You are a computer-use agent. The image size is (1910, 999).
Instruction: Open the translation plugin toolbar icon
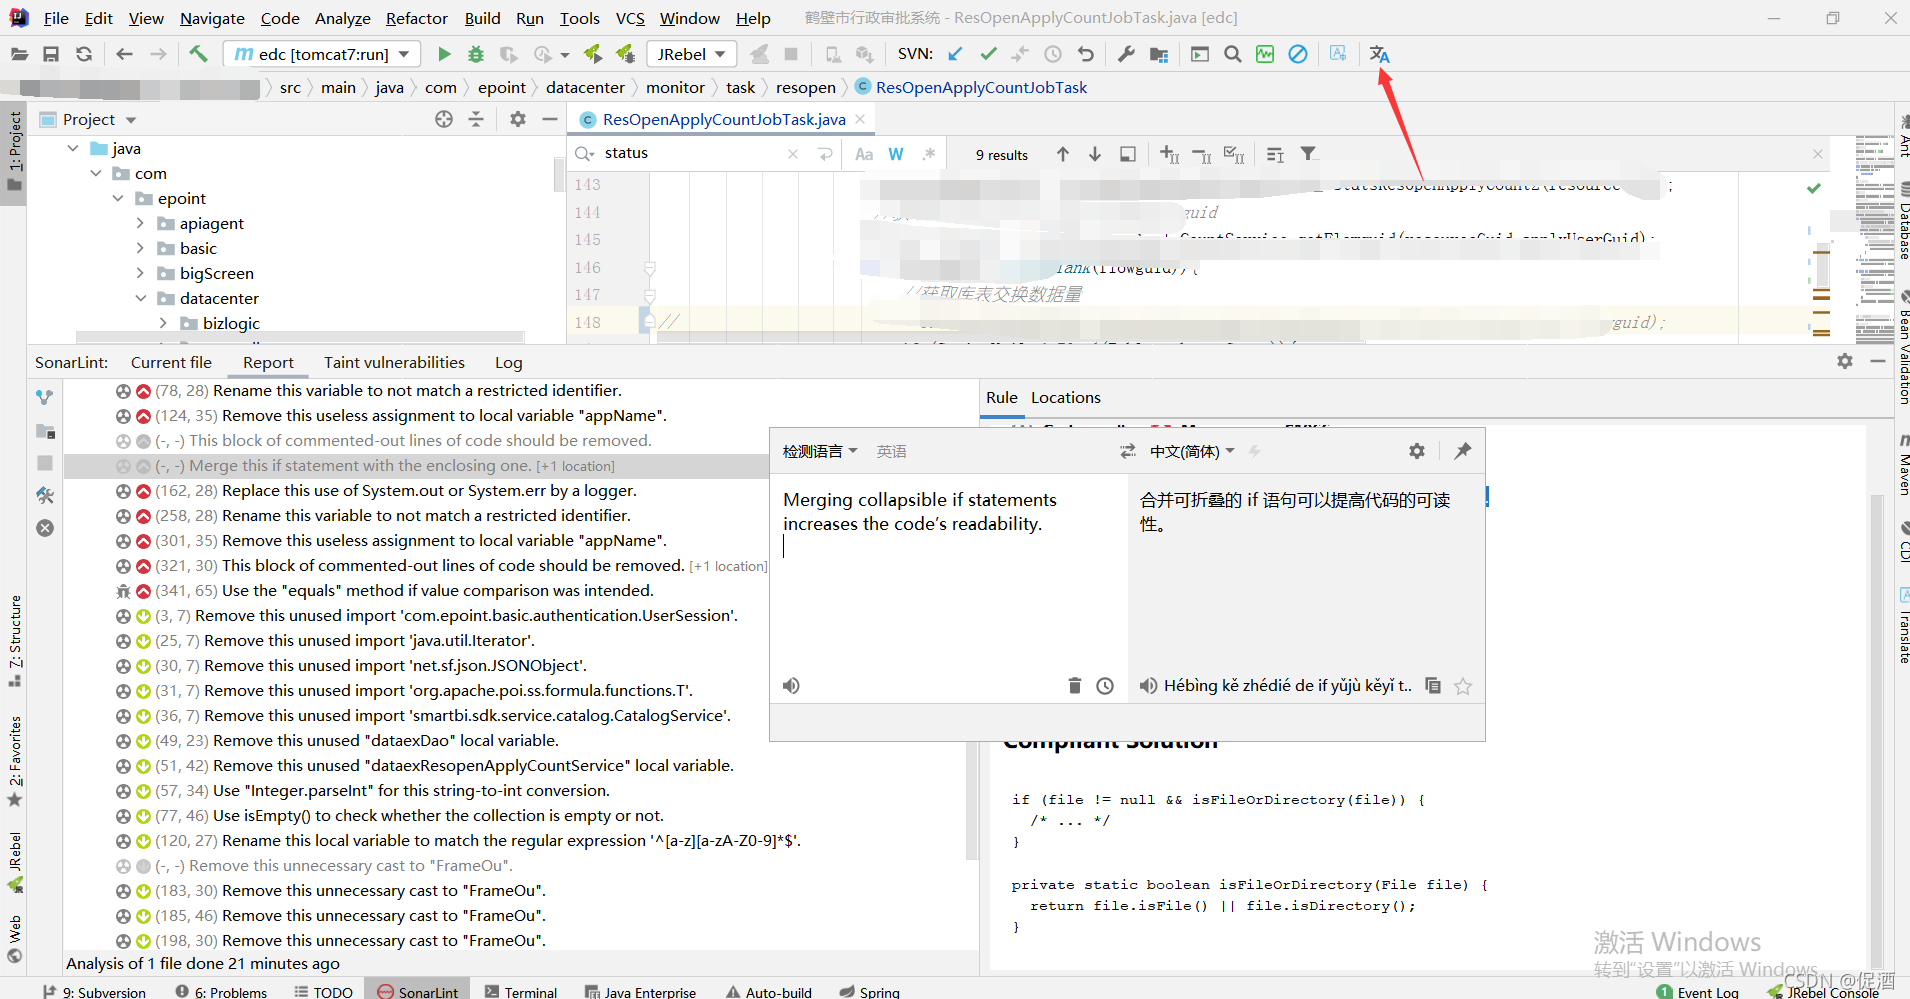point(1379,54)
